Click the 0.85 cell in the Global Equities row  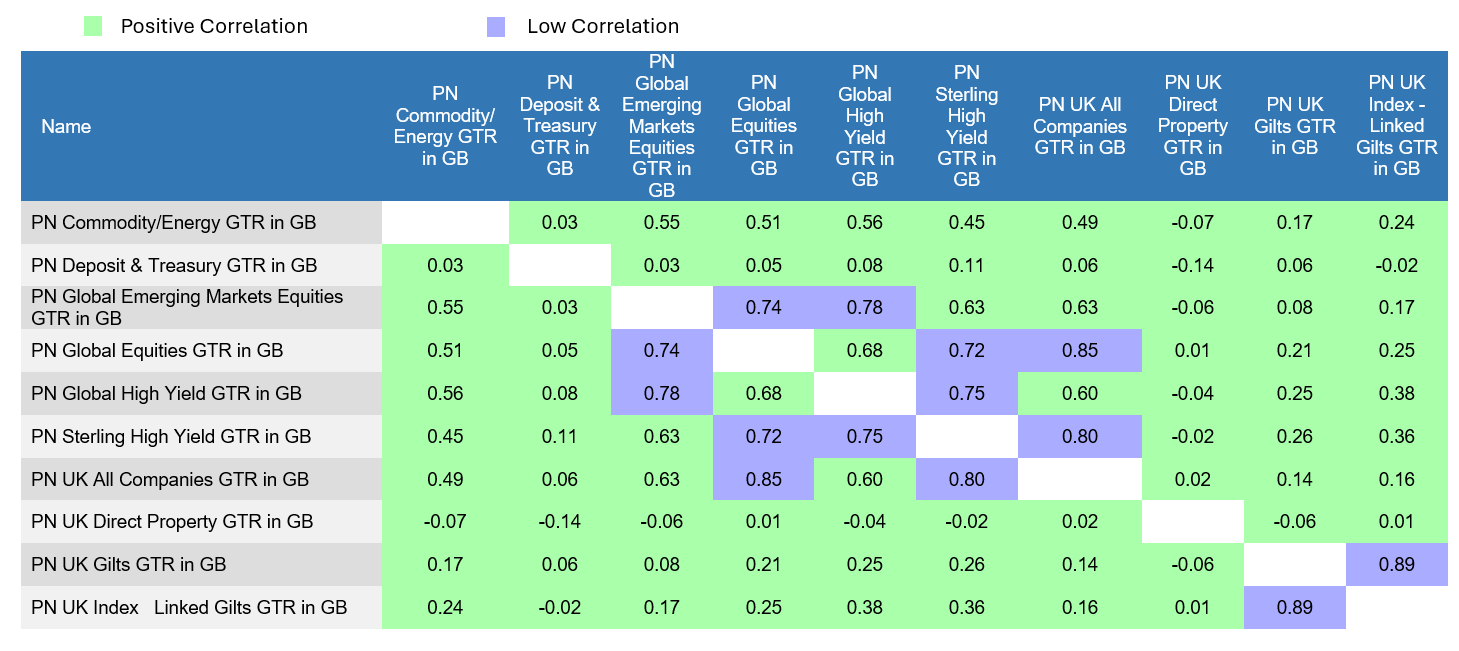(1080, 351)
